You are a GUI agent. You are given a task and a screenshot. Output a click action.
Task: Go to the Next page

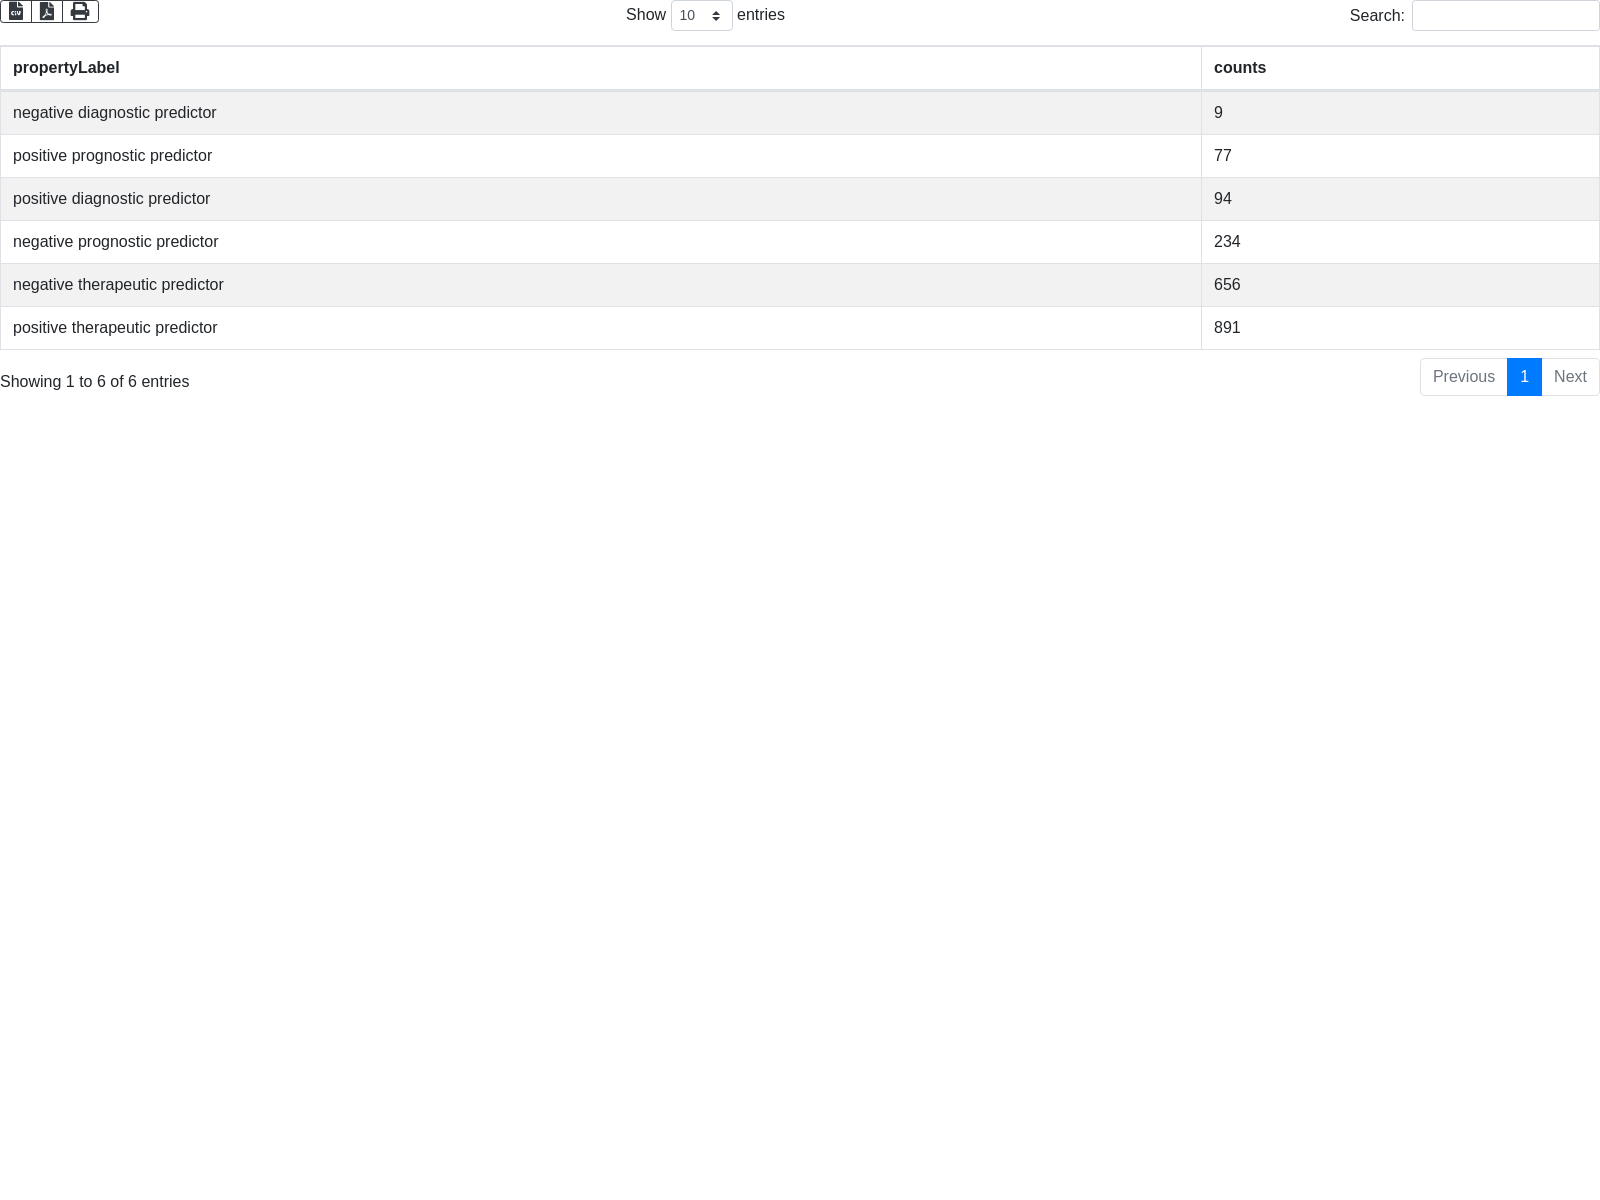(x=1570, y=377)
